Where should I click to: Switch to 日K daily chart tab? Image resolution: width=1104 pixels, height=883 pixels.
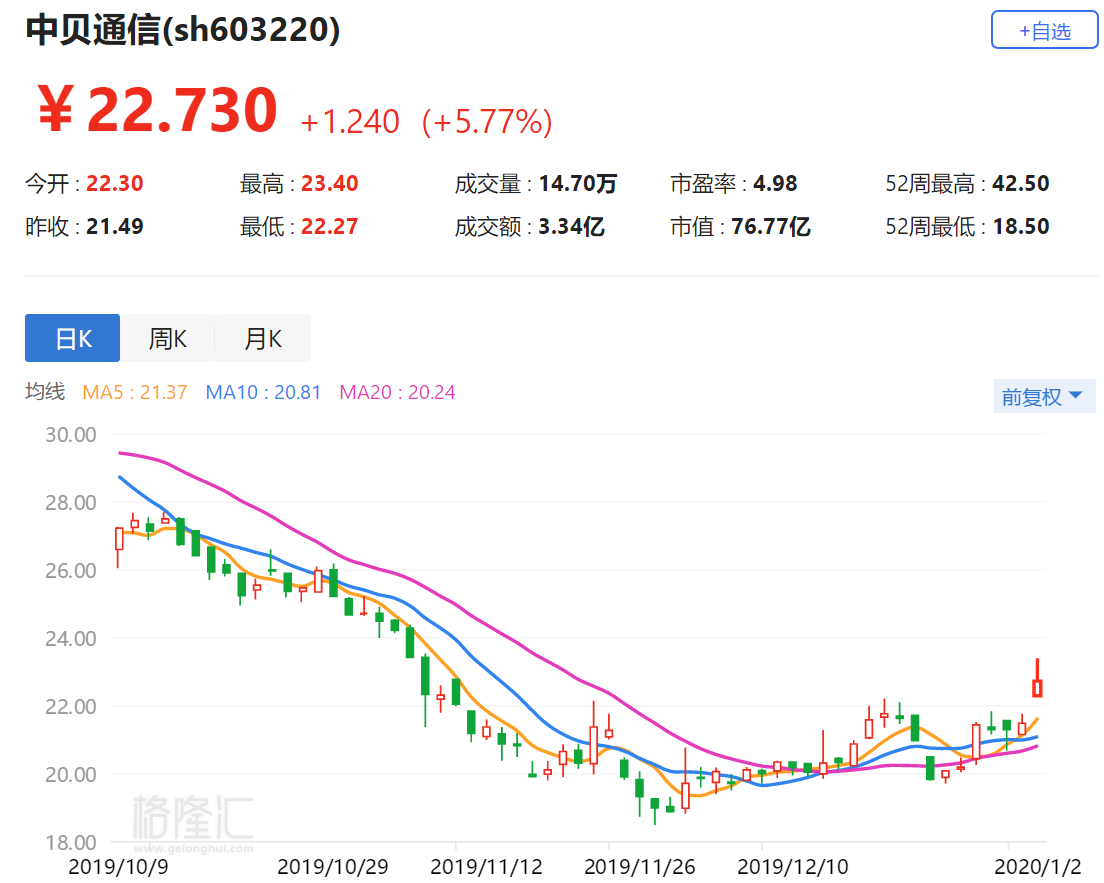coord(73,338)
